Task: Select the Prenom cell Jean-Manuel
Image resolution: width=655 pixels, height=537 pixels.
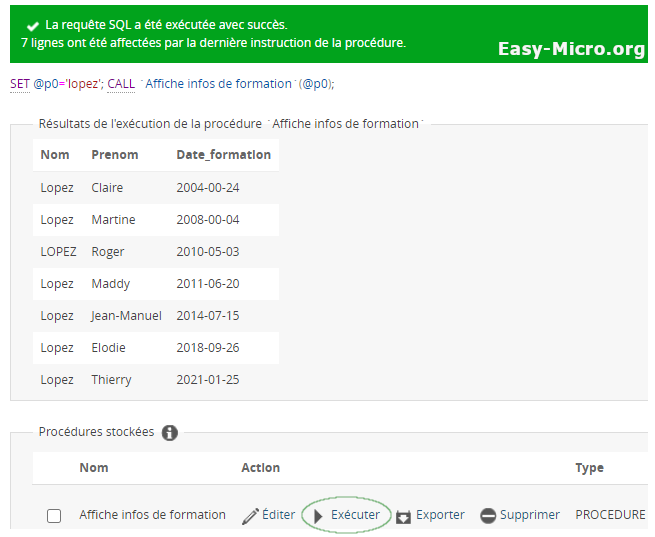Action: 126,316
